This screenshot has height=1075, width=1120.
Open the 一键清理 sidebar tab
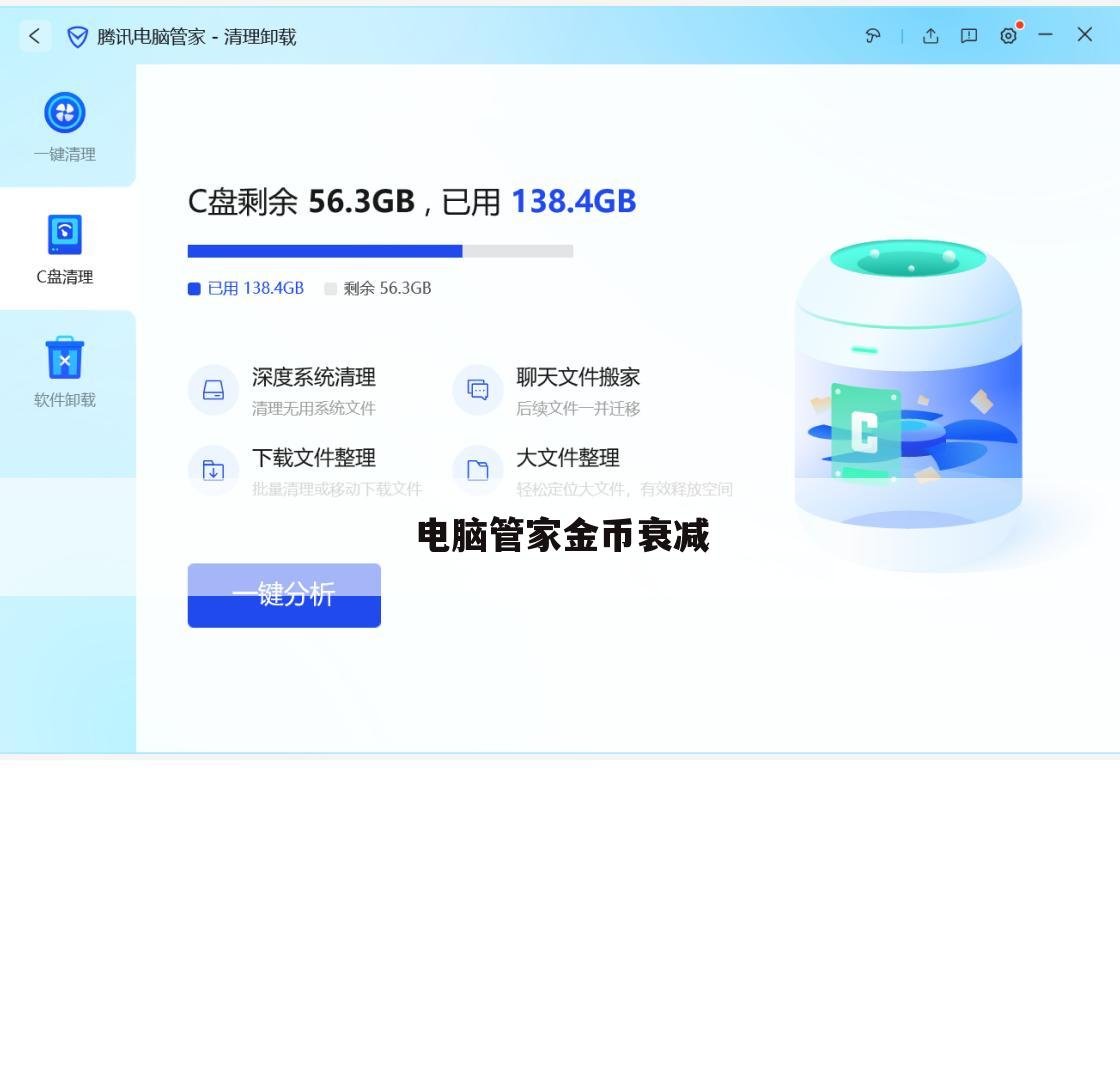tap(65, 127)
